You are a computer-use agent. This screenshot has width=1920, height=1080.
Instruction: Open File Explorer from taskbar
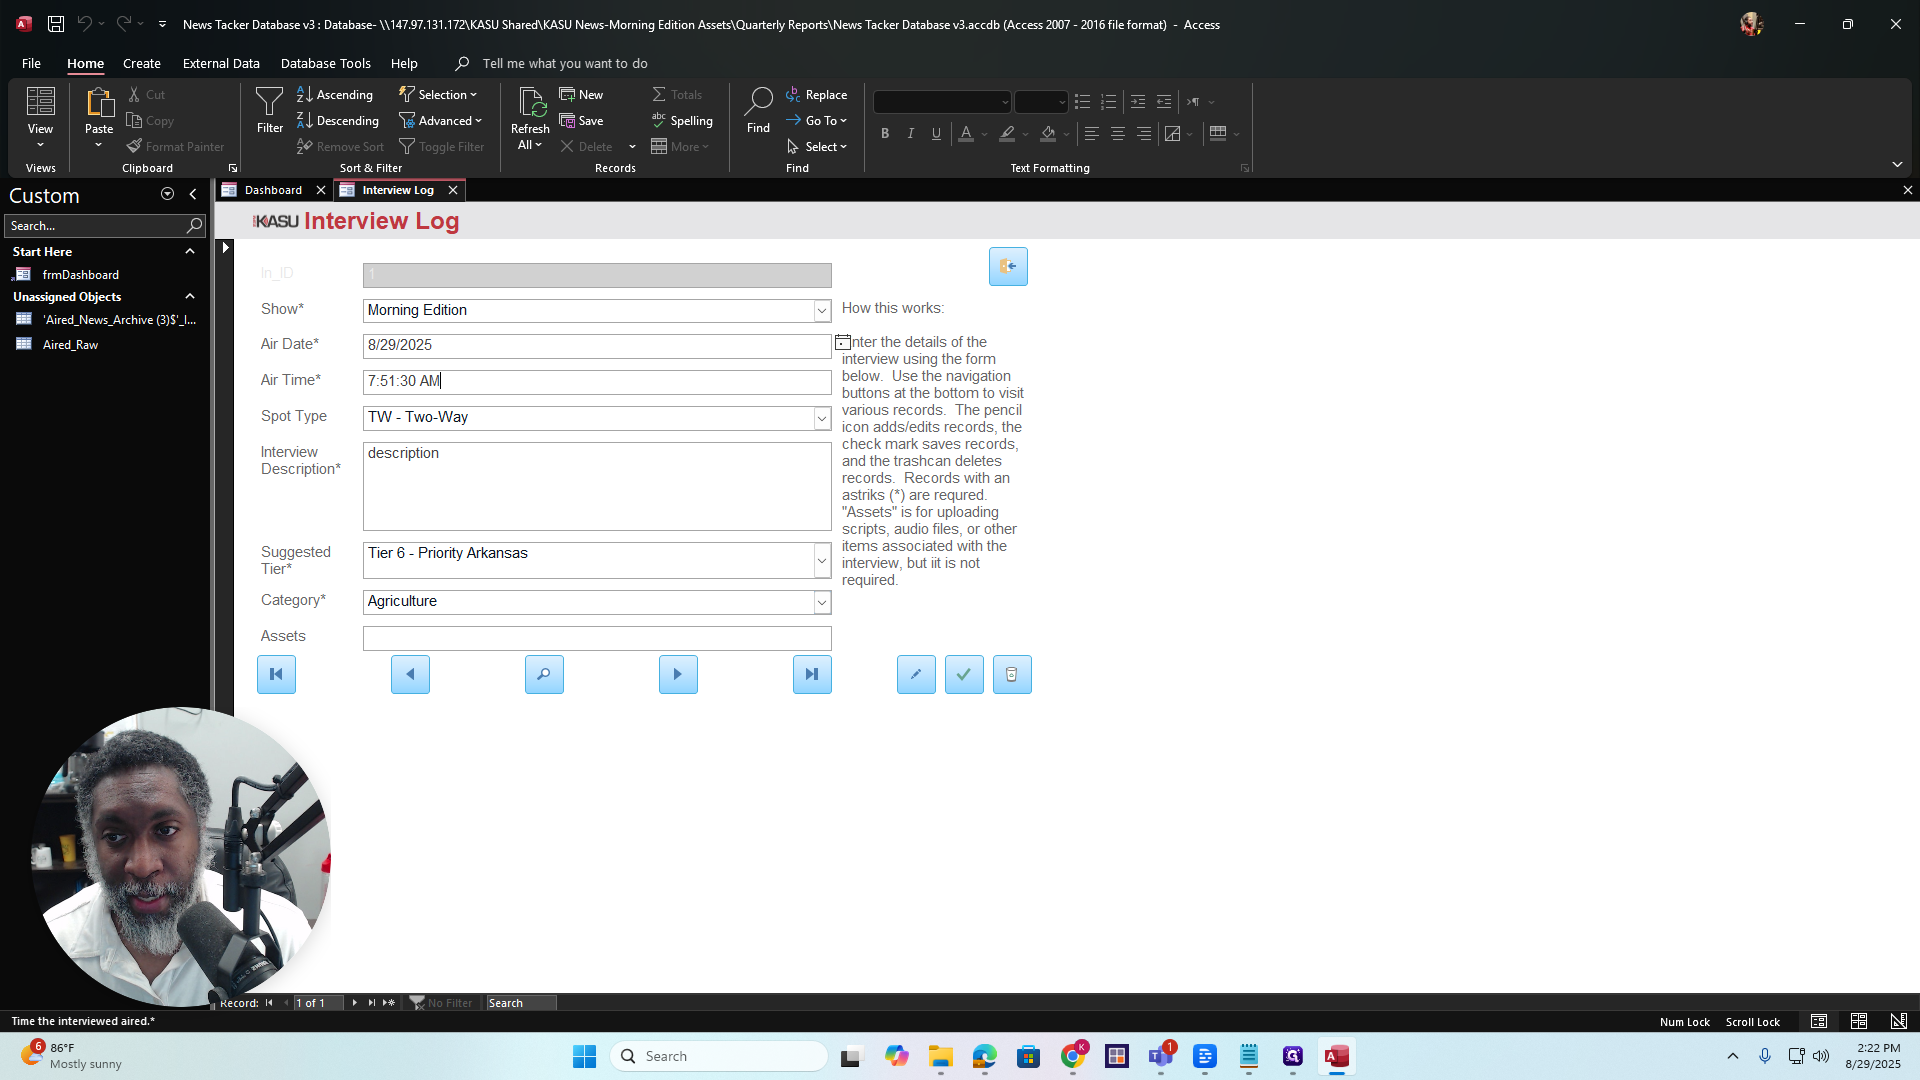(x=940, y=1056)
